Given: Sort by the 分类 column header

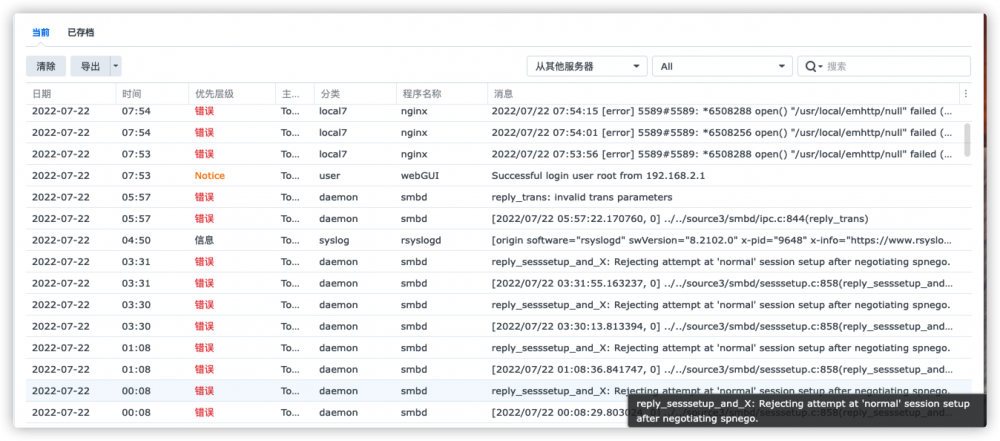Looking at the screenshot, I should pos(355,94).
